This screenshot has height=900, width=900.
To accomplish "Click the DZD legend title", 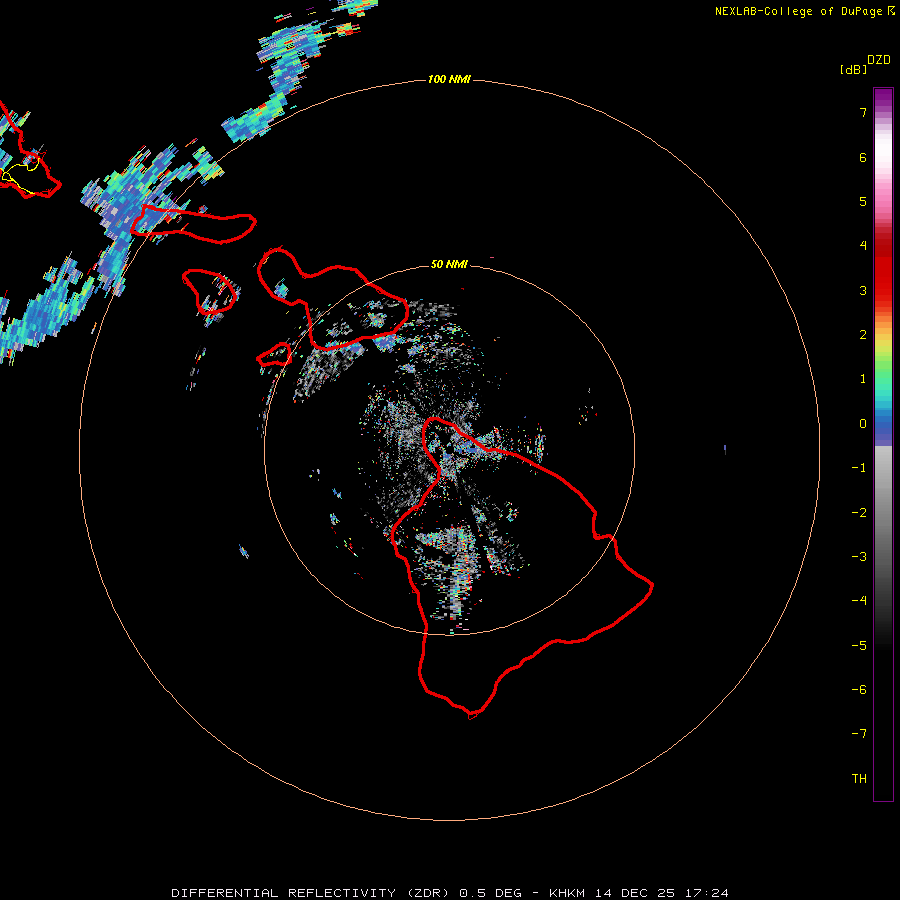I will point(879,60).
